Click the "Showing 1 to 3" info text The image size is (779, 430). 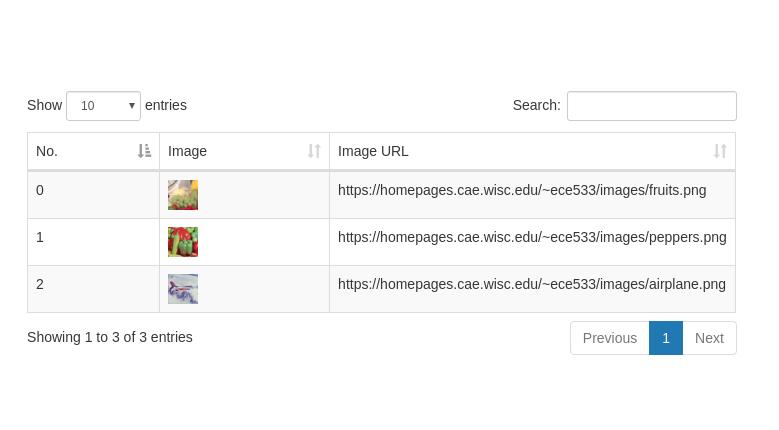(x=110, y=337)
